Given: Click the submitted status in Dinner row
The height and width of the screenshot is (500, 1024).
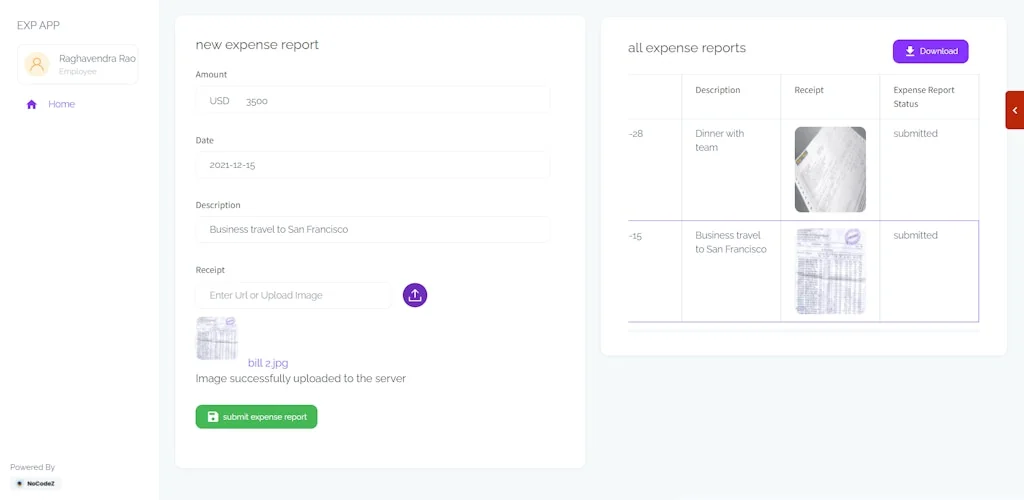Looking at the screenshot, I should (x=915, y=133).
